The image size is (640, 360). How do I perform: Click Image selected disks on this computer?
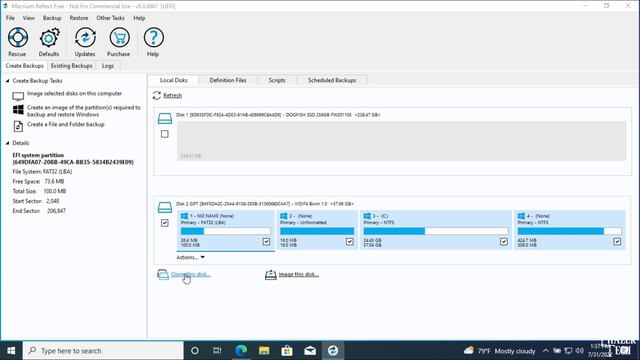point(74,93)
